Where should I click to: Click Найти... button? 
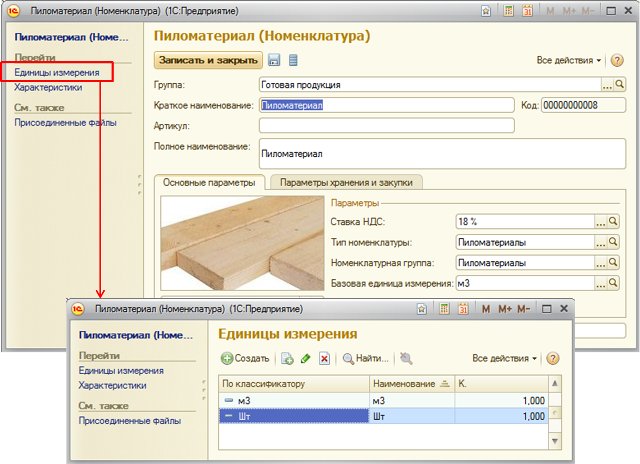coord(365,358)
